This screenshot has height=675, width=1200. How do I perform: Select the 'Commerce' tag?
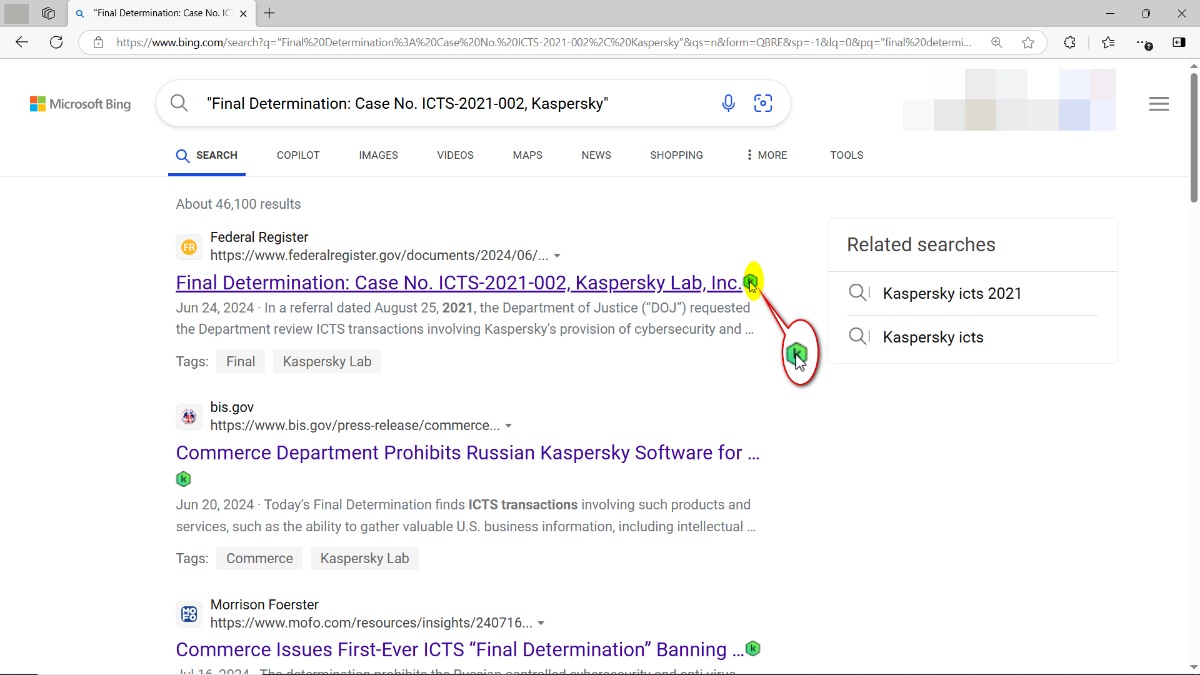click(x=260, y=558)
